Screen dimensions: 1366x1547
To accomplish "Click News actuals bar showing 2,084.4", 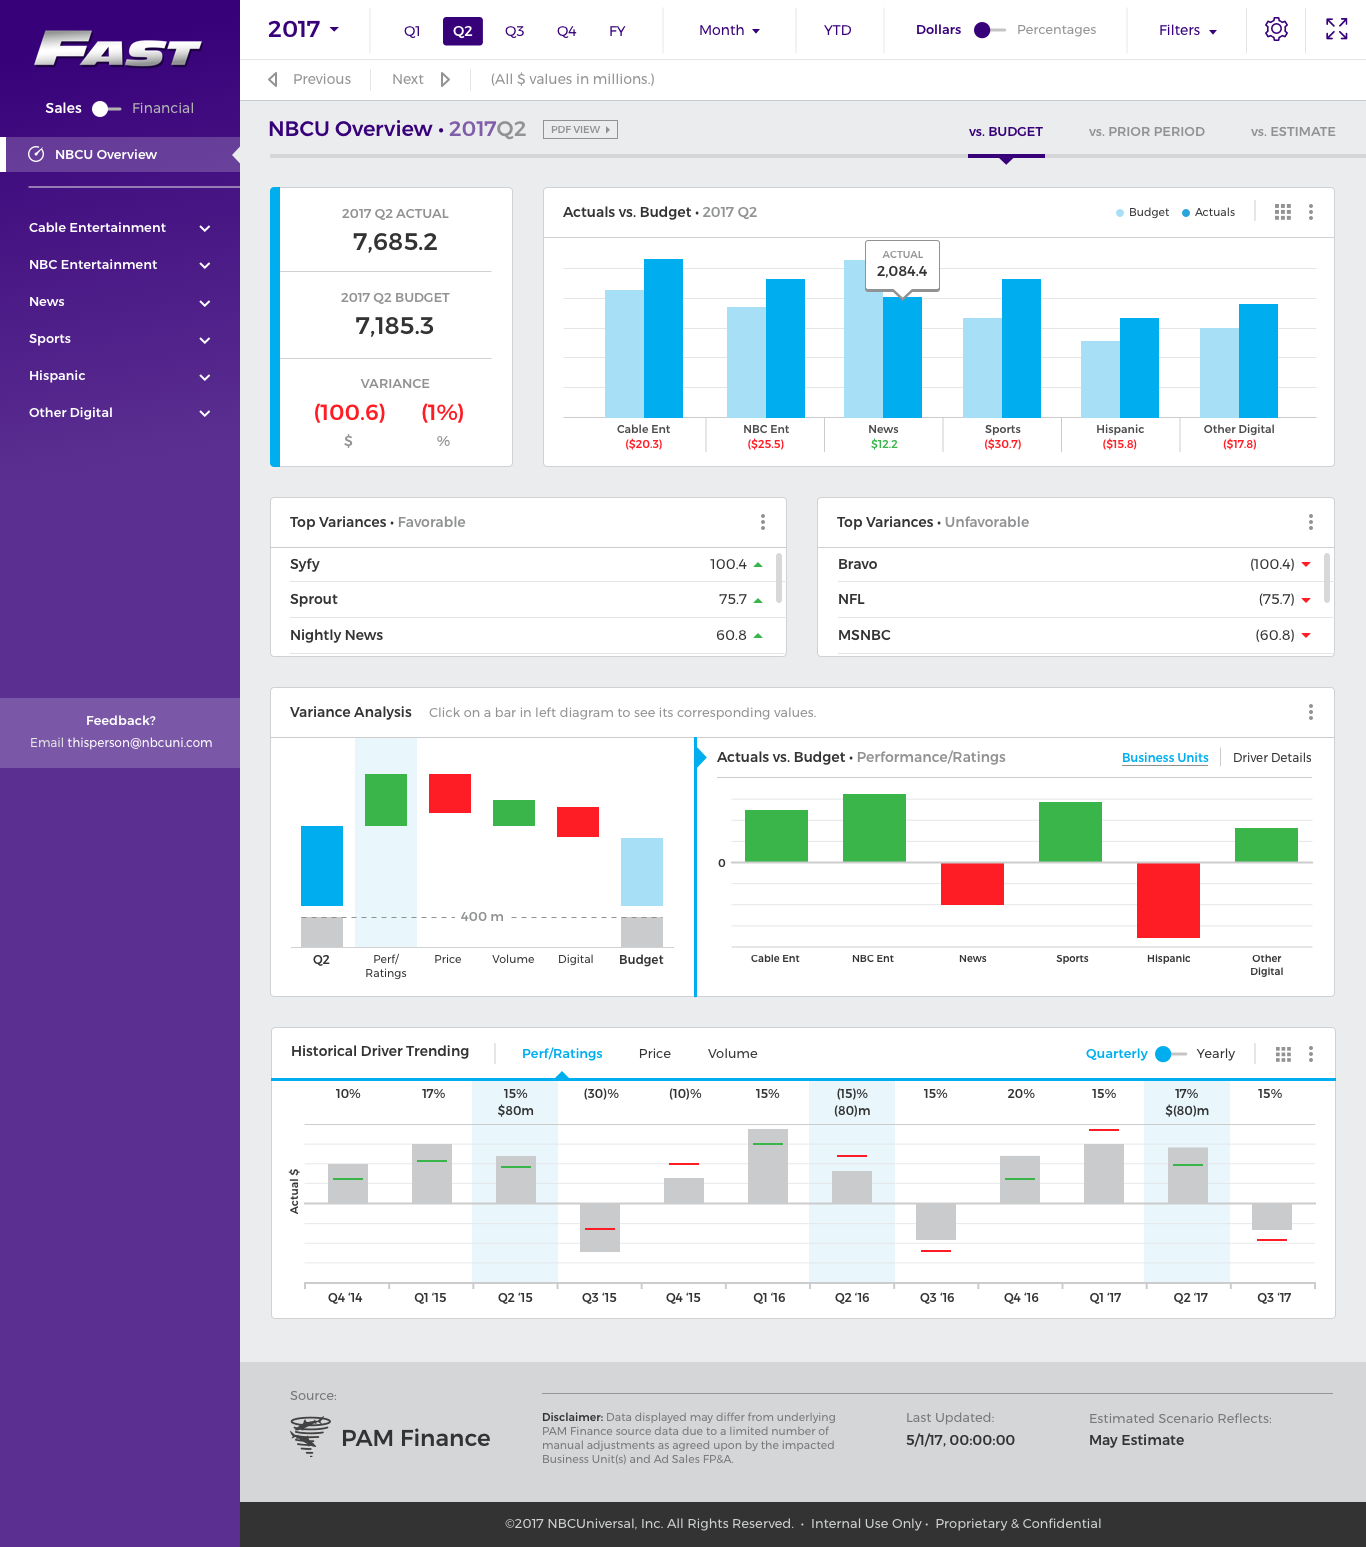I will (902, 357).
